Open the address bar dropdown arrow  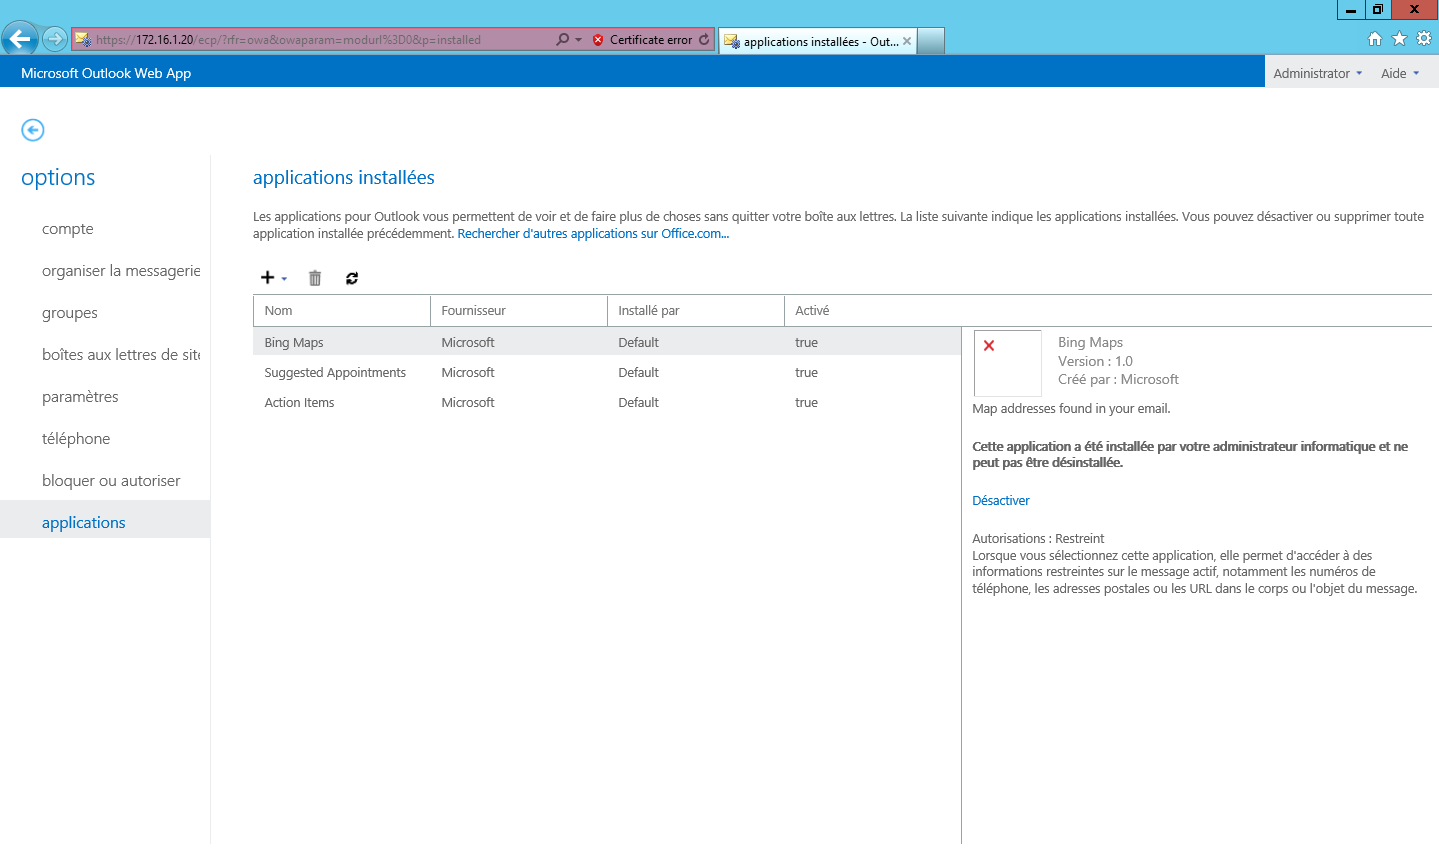click(x=578, y=40)
